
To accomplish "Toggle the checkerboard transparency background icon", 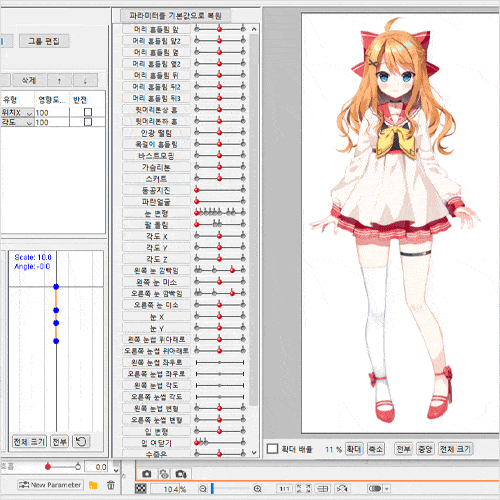I will click(x=141, y=489).
